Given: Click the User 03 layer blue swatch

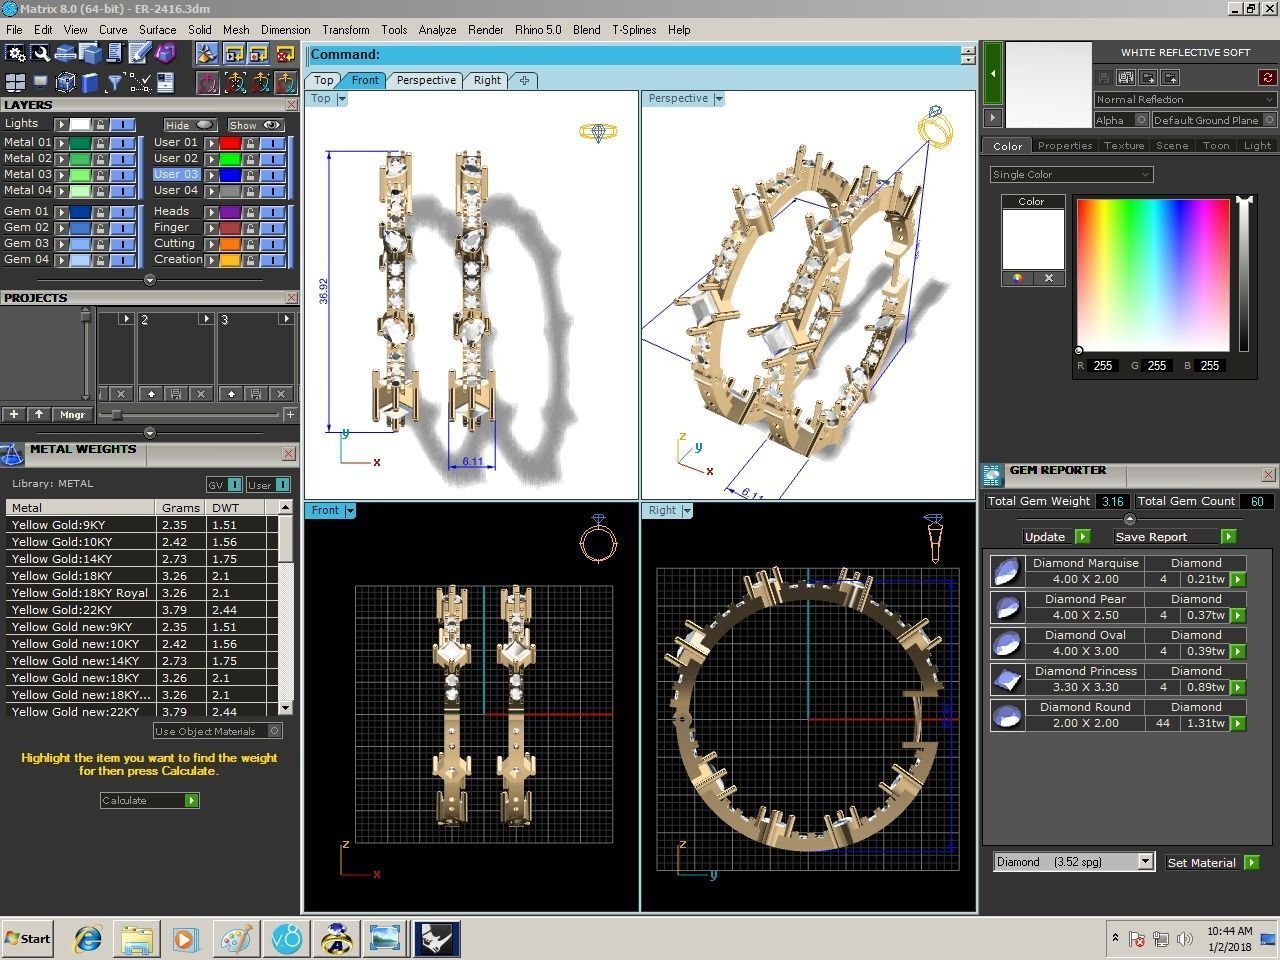Looking at the screenshot, I should [x=230, y=175].
